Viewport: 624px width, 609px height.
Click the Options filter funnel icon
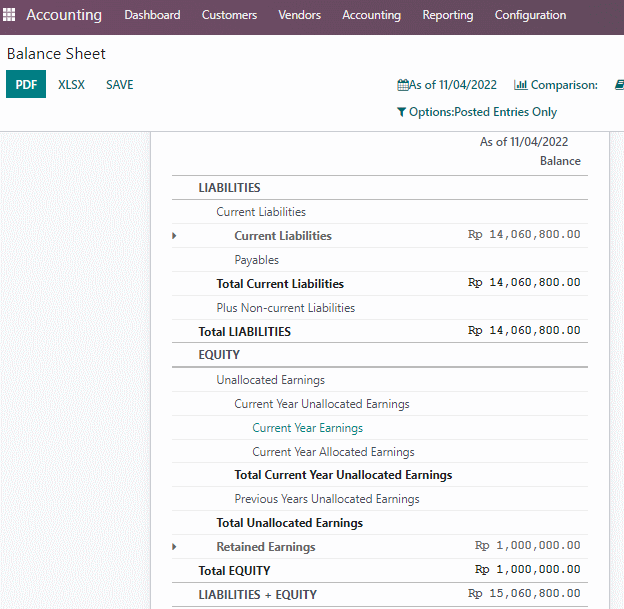(402, 112)
